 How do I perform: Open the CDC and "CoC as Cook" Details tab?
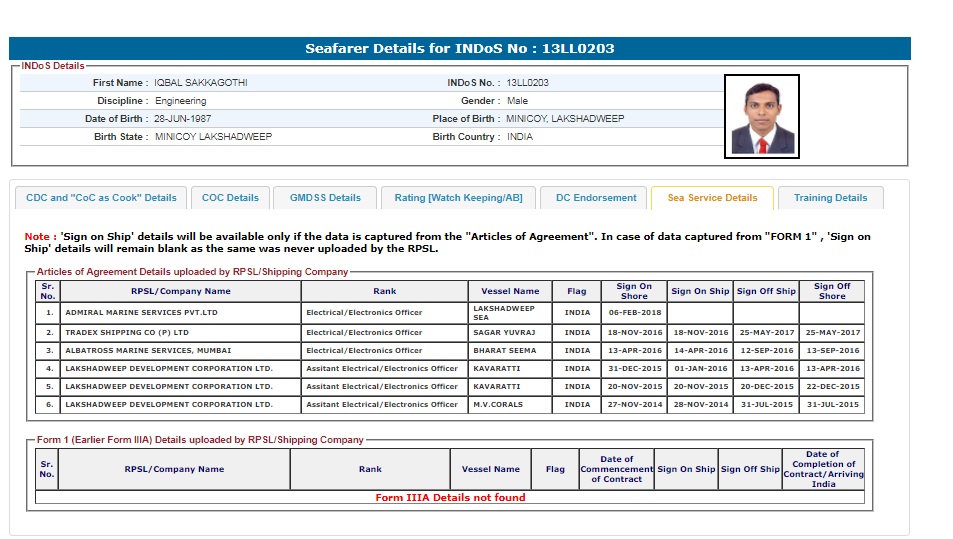[x=101, y=198]
